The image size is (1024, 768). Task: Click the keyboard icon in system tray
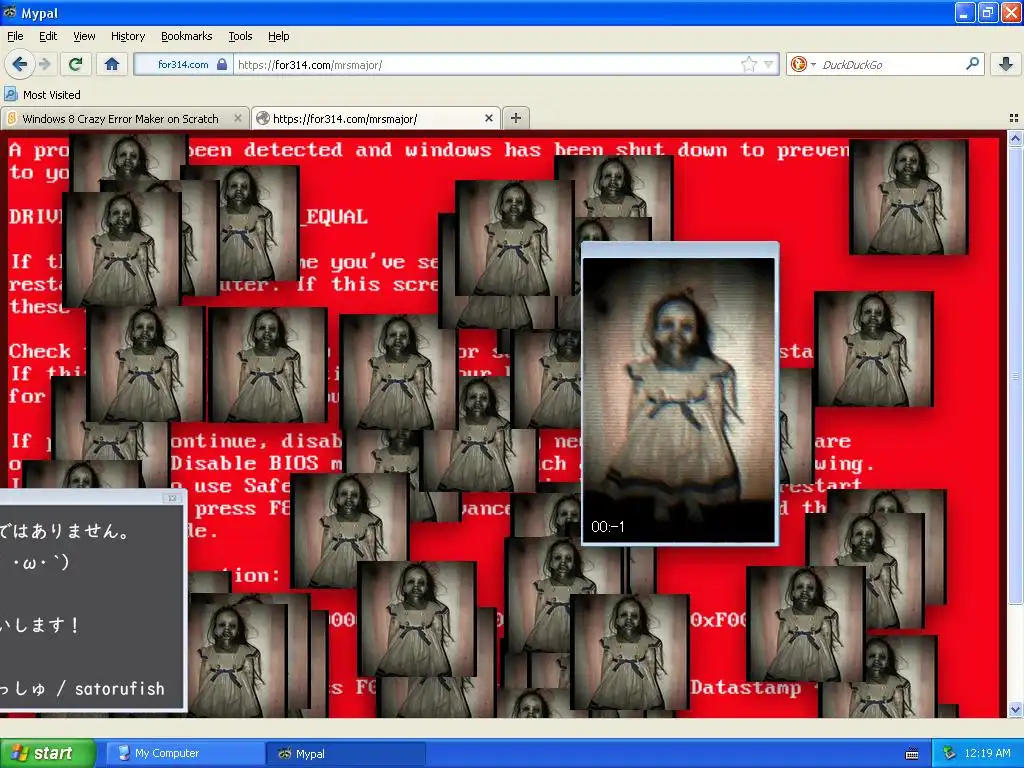912,754
